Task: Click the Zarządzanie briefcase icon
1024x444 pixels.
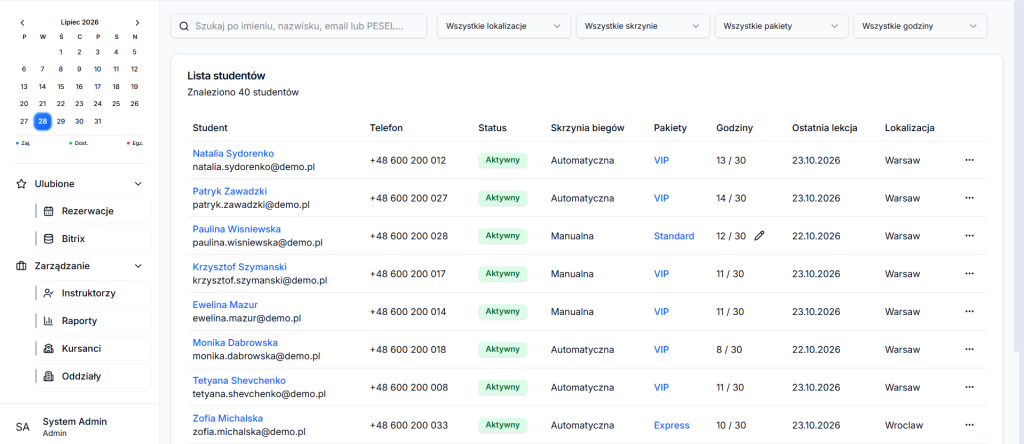Action: 21,266
